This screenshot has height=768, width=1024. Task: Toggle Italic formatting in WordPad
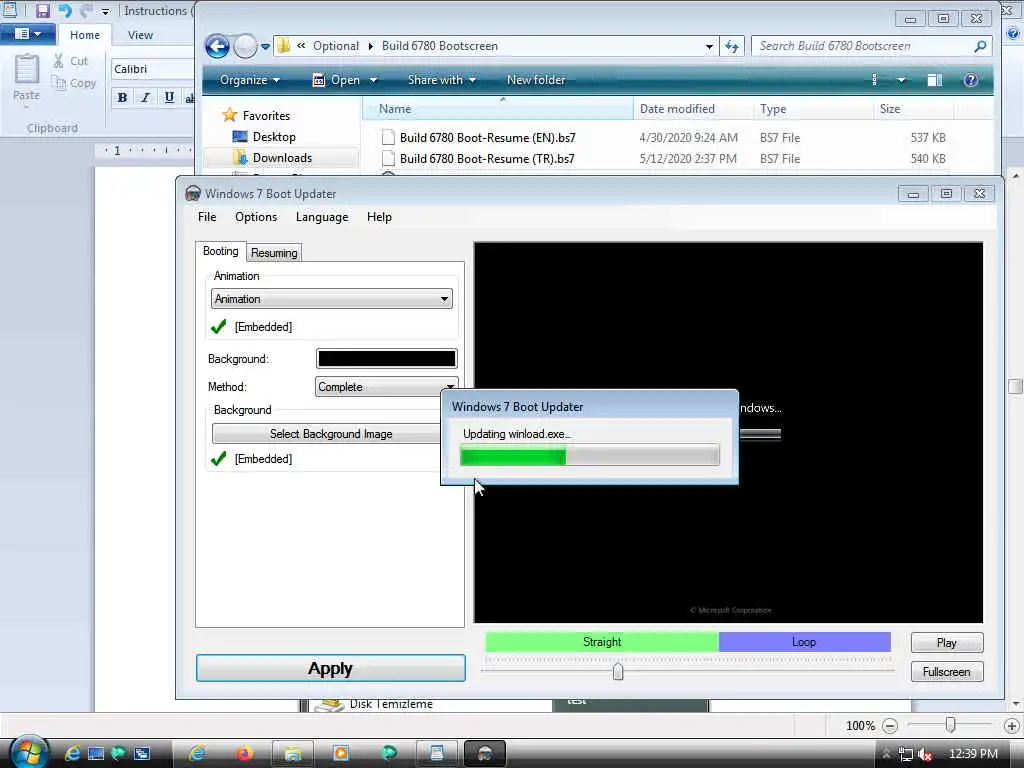click(146, 98)
